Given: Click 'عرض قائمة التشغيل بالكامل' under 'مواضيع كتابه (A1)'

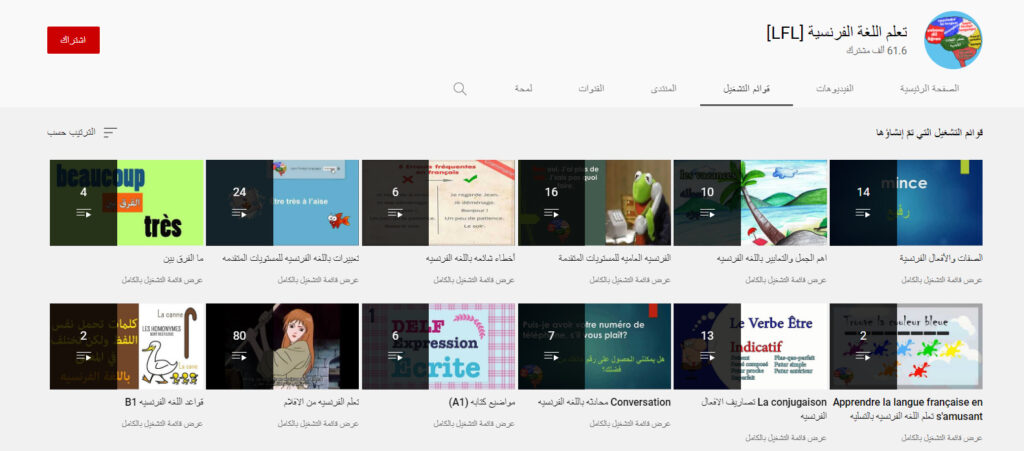Looking at the screenshot, I should point(474,424).
